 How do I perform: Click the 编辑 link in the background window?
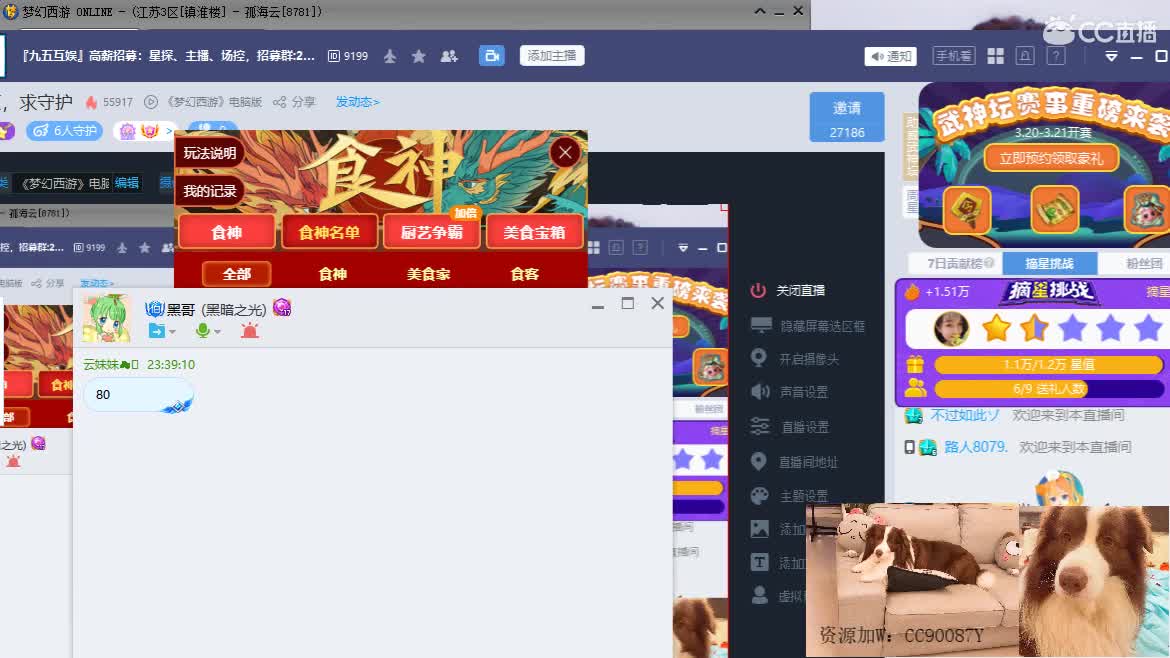pyautogui.click(x=127, y=183)
